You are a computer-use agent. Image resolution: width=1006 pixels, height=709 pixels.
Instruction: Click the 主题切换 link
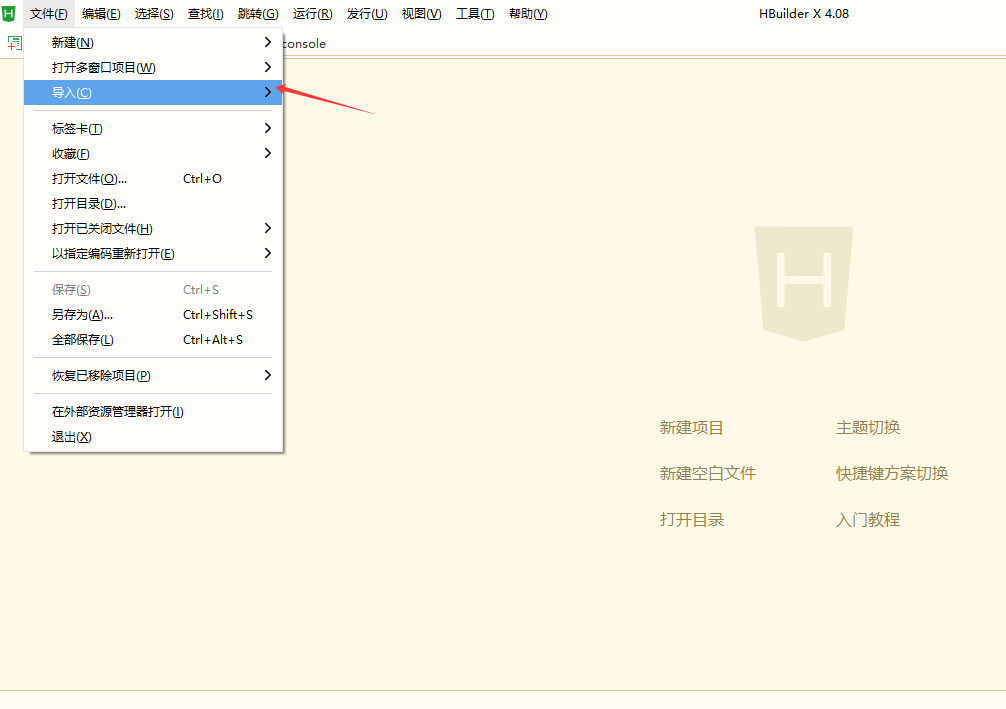(868, 427)
